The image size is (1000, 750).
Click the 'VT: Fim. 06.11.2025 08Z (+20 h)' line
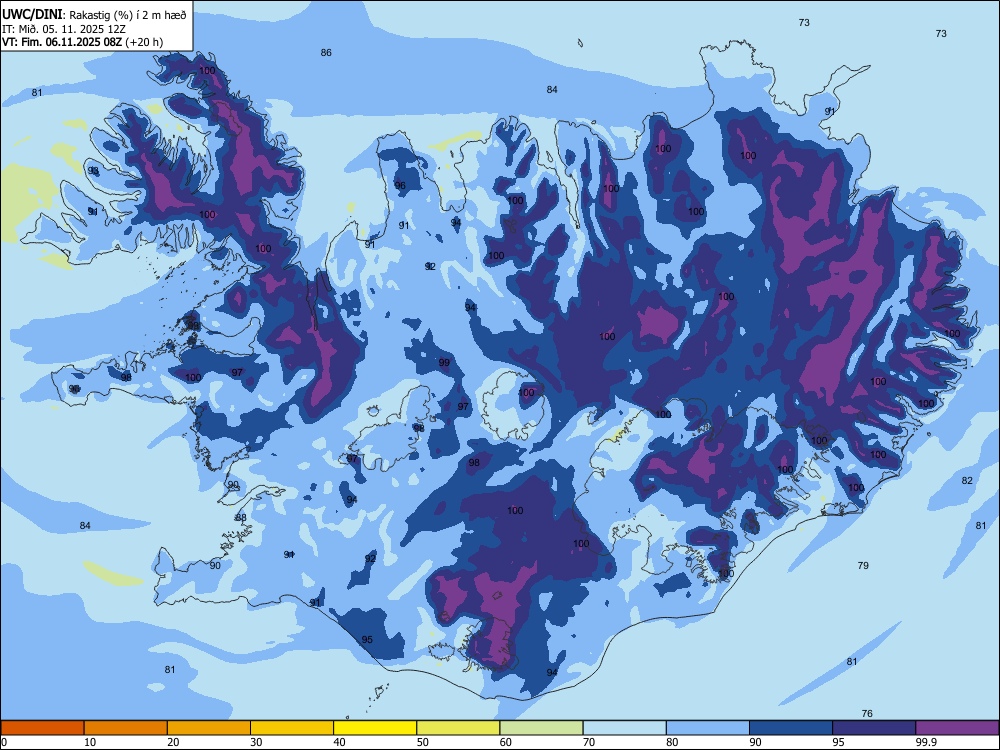tap(82, 42)
